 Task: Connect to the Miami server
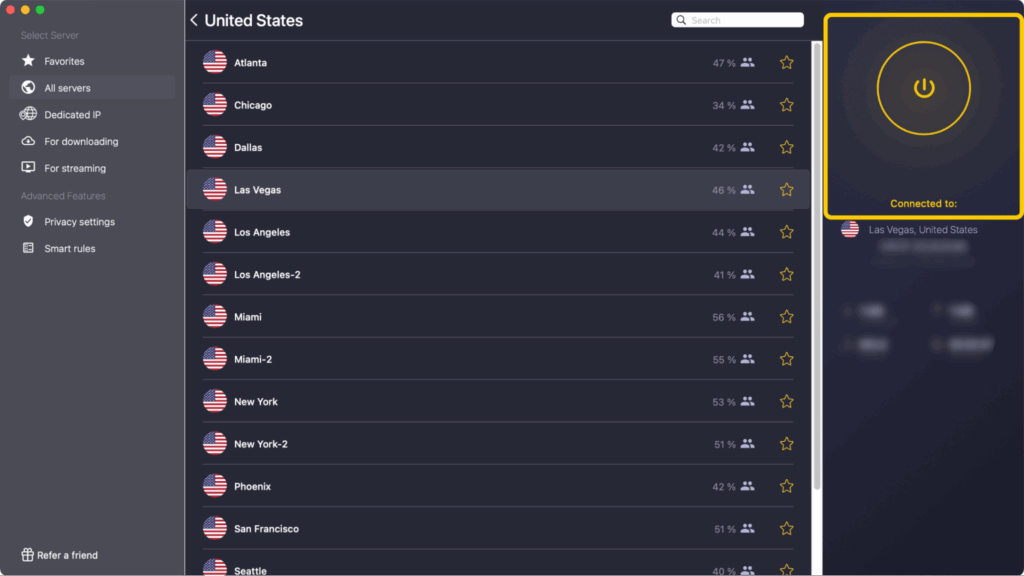(x=248, y=317)
